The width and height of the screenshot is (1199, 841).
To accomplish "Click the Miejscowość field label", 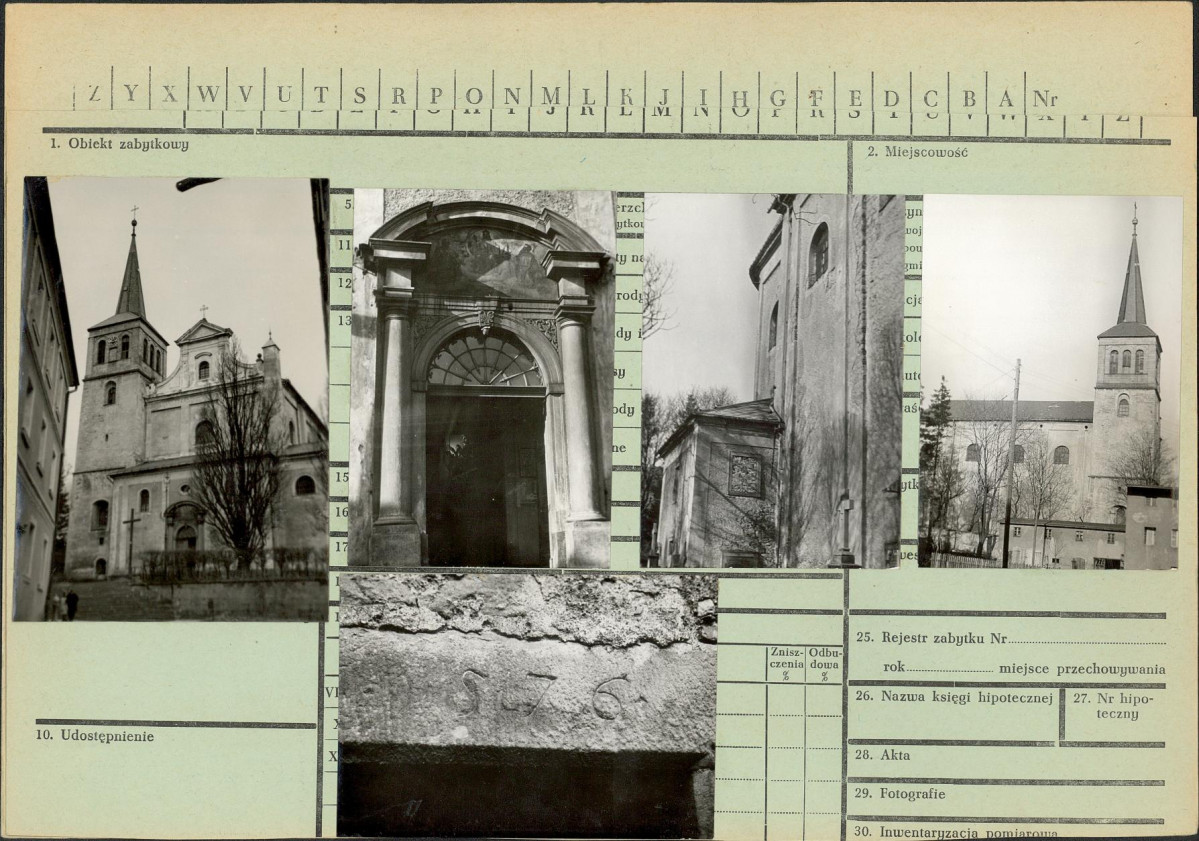I will click(x=903, y=152).
